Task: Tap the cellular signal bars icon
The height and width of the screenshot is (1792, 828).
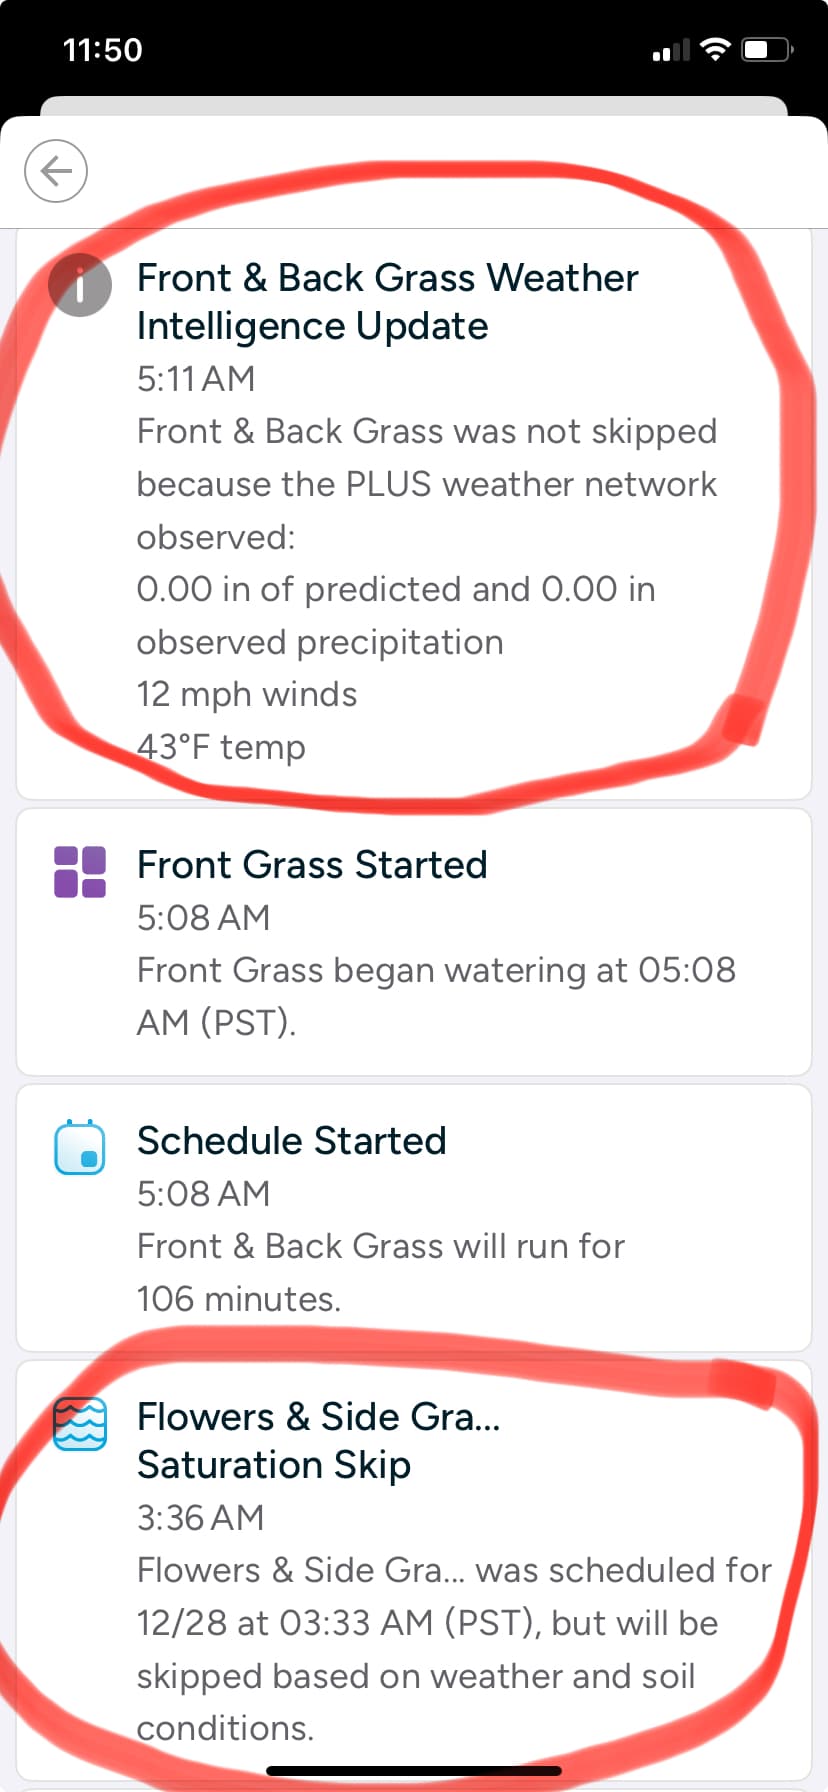Action: (x=671, y=50)
